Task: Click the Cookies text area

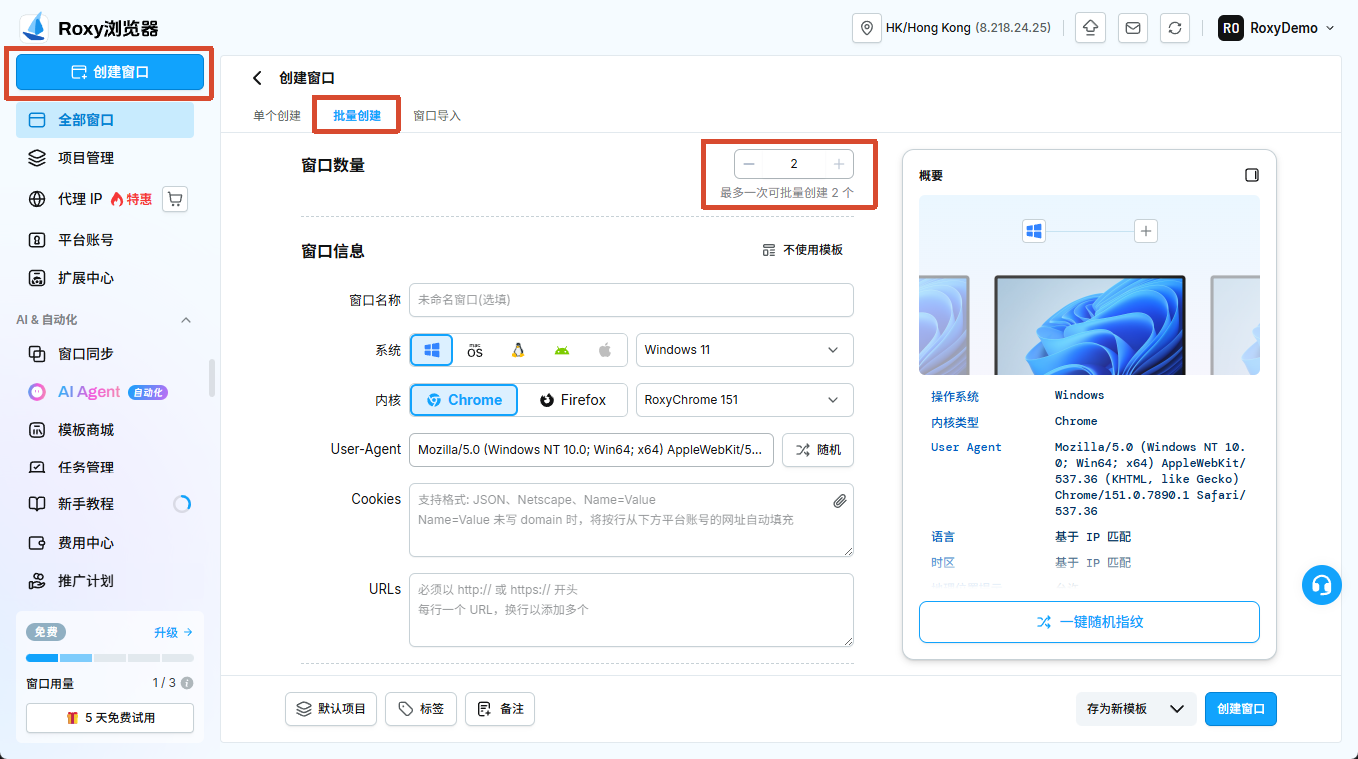Action: pos(631,520)
